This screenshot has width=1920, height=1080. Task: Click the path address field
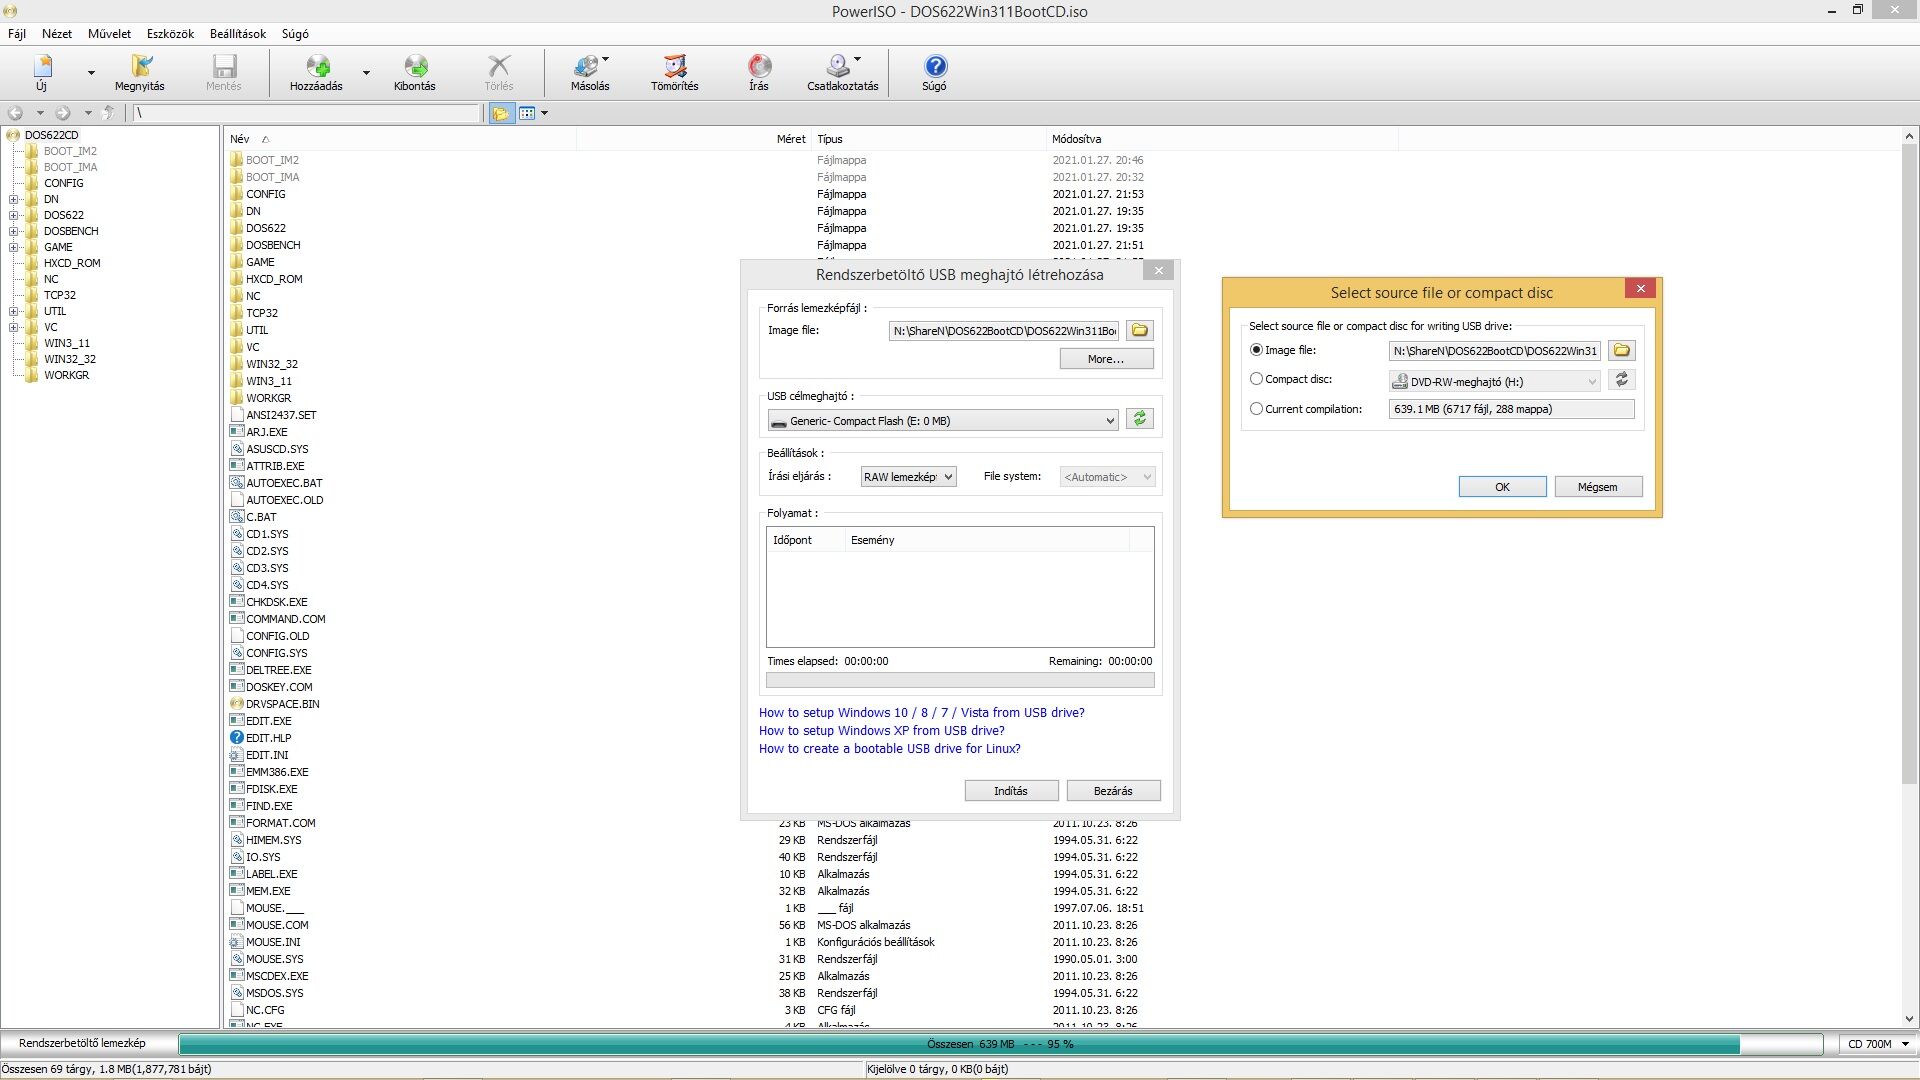tap(307, 113)
